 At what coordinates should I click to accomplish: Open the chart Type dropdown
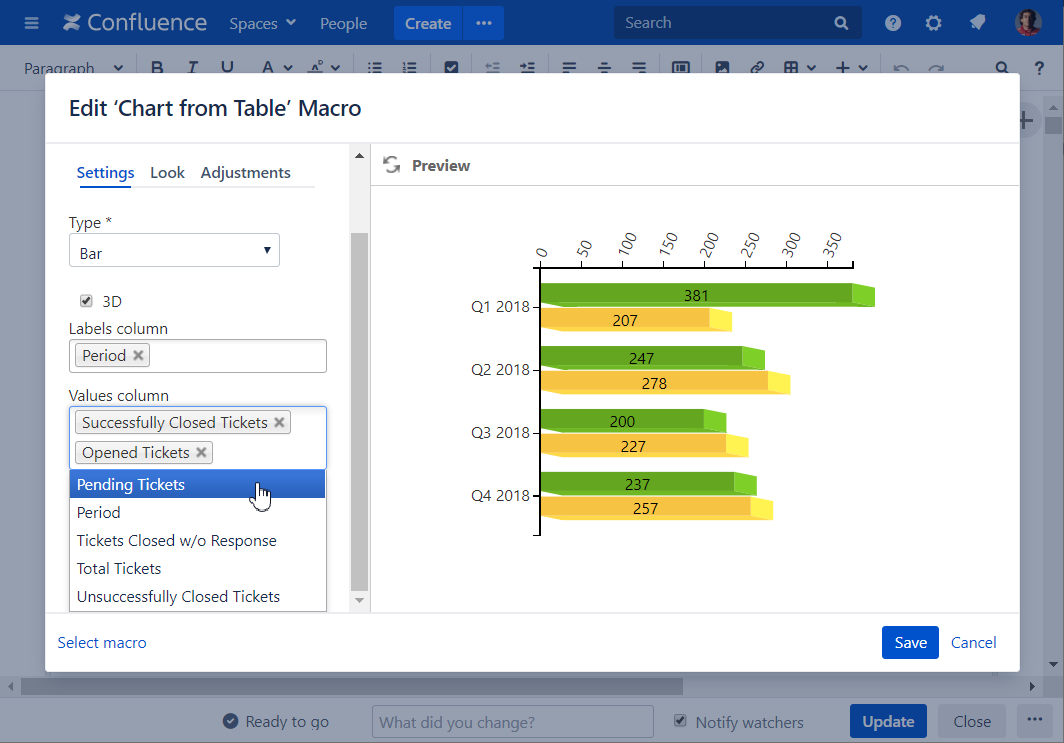coord(174,251)
